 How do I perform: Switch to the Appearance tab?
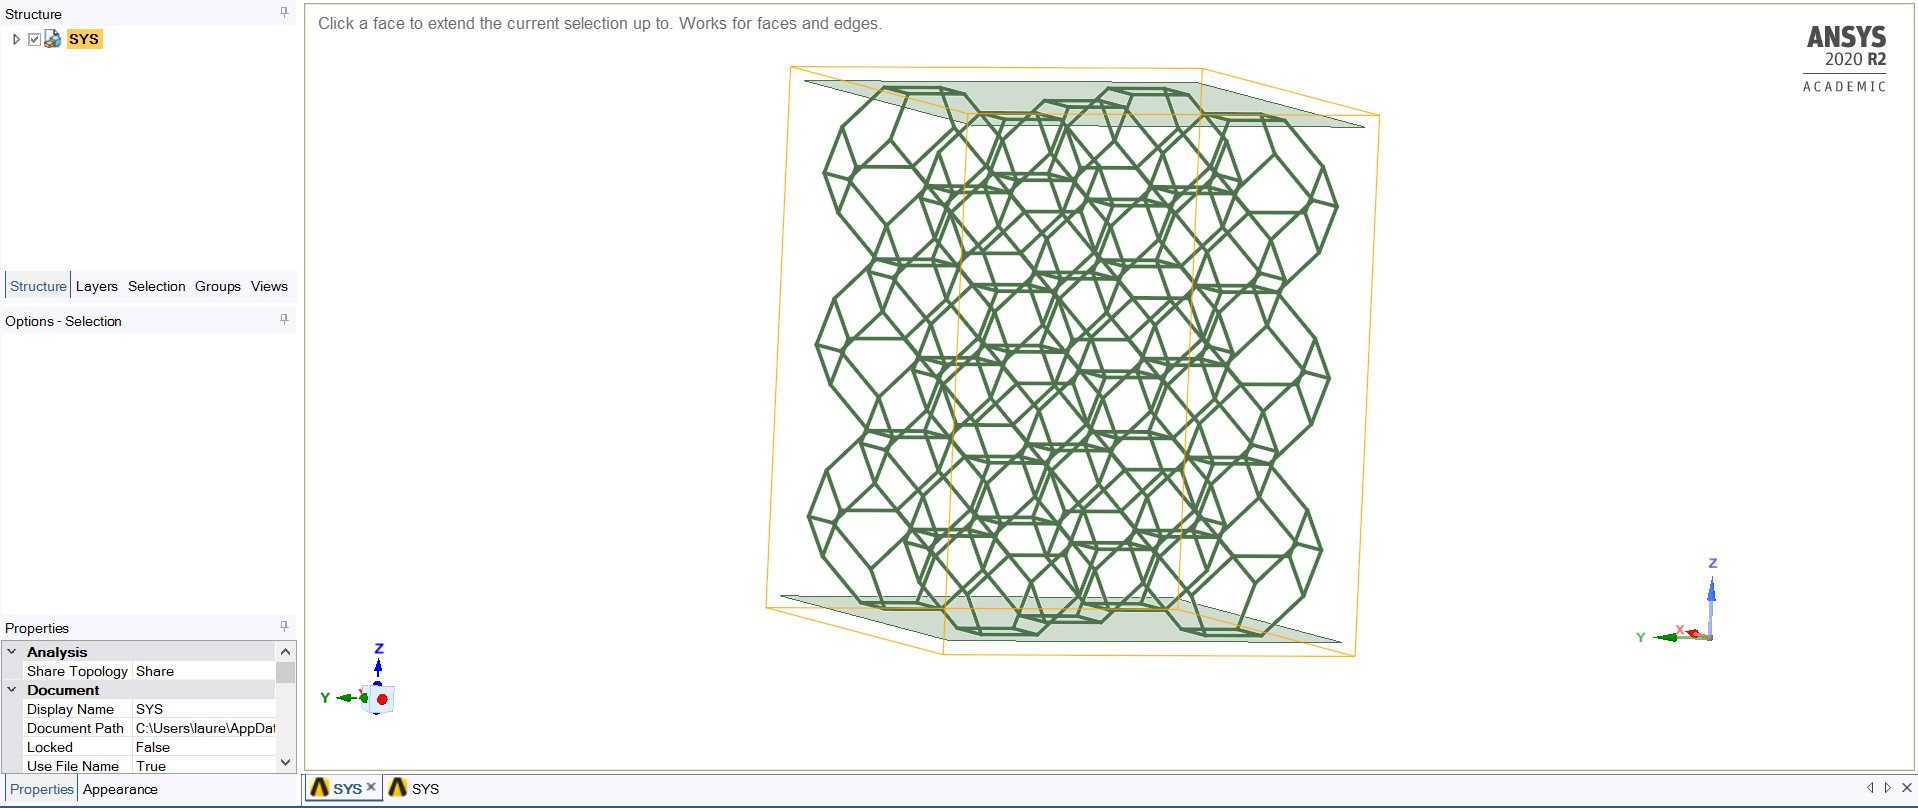pyautogui.click(x=120, y=789)
